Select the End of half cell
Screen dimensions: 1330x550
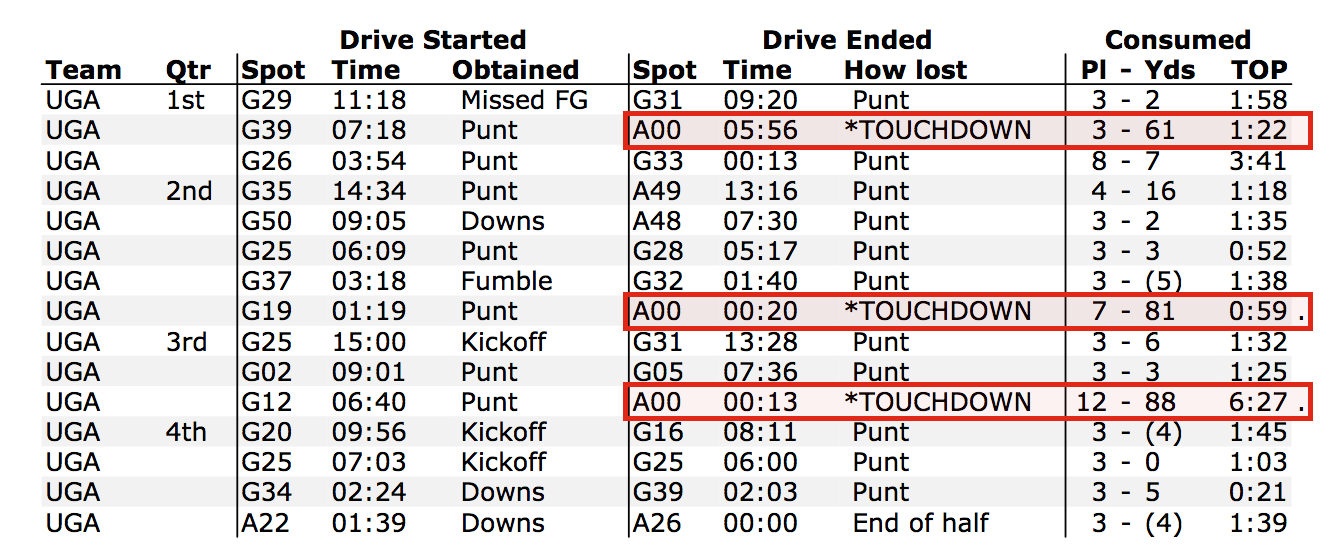(x=921, y=523)
